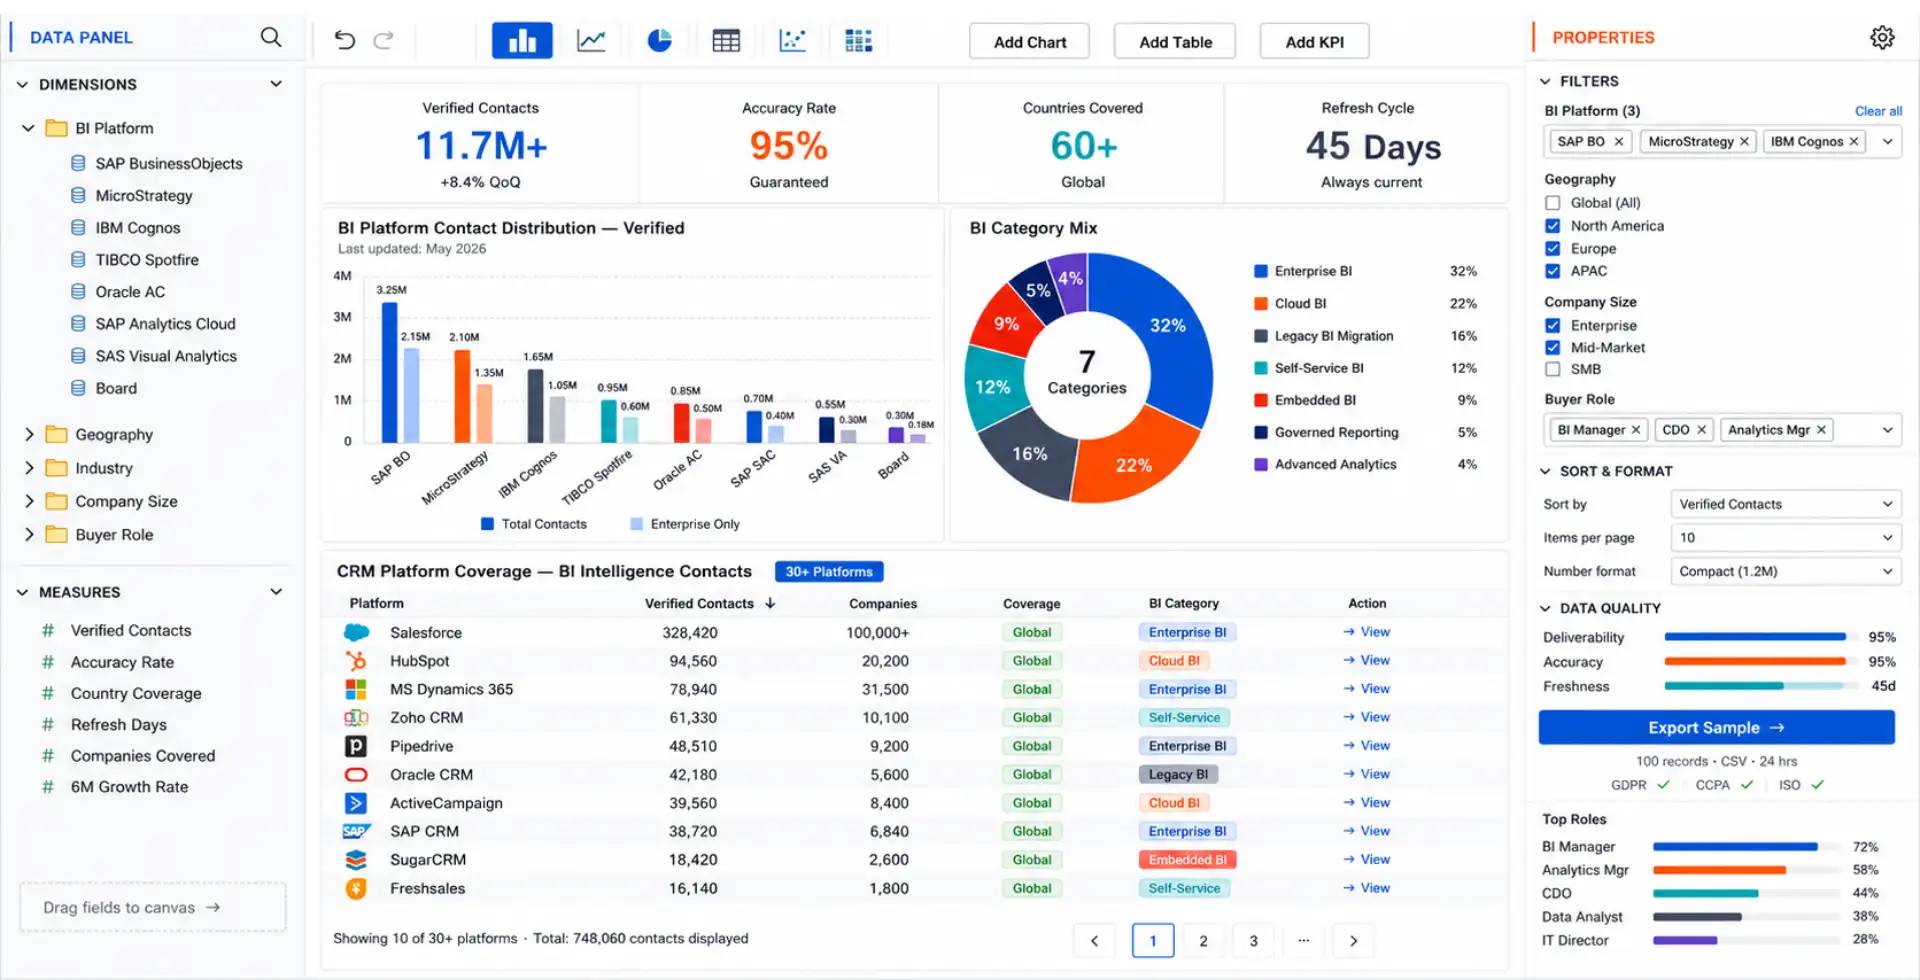Remove the IBM Cognos filter chip
The image size is (1920, 980).
[1853, 141]
